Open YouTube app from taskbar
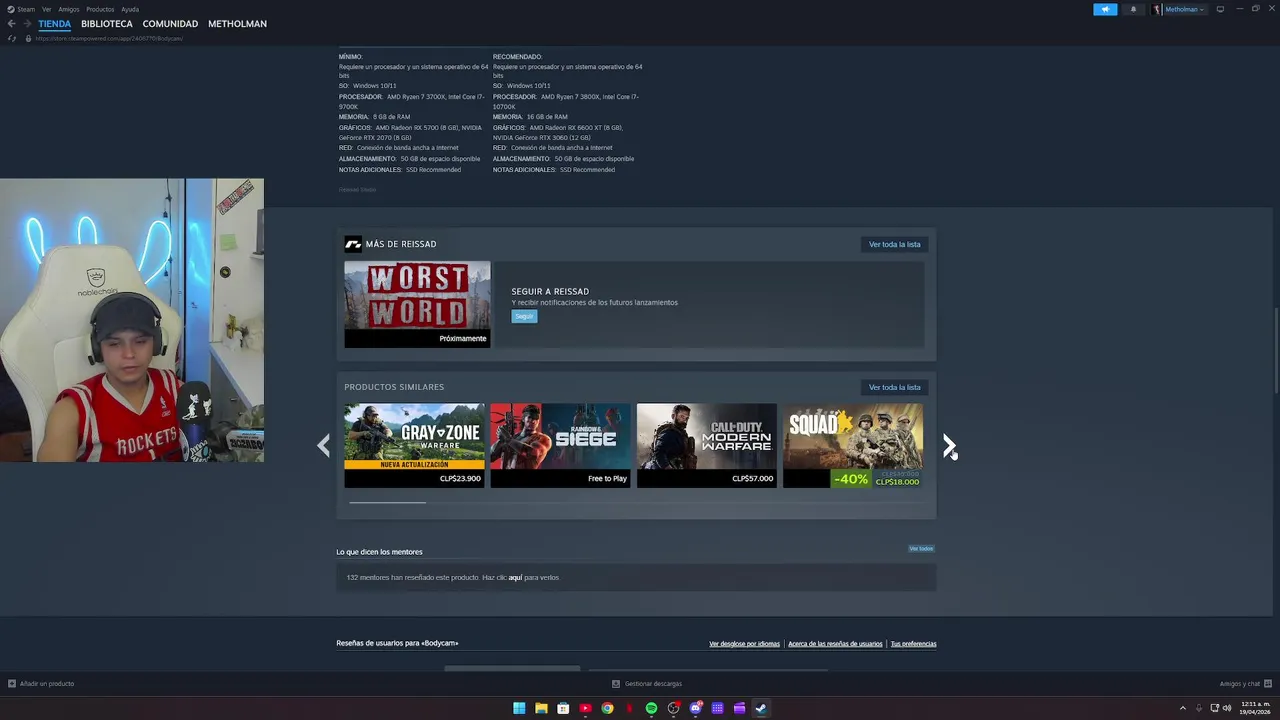1280x720 pixels. point(585,708)
